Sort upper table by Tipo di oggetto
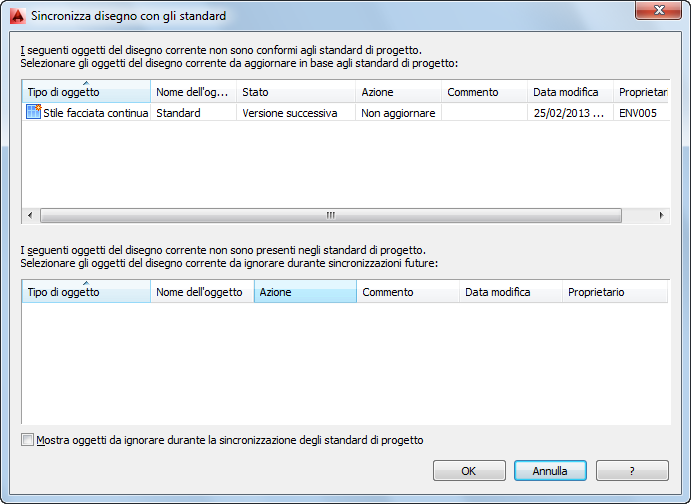This screenshot has width=691, height=504. click(85, 92)
